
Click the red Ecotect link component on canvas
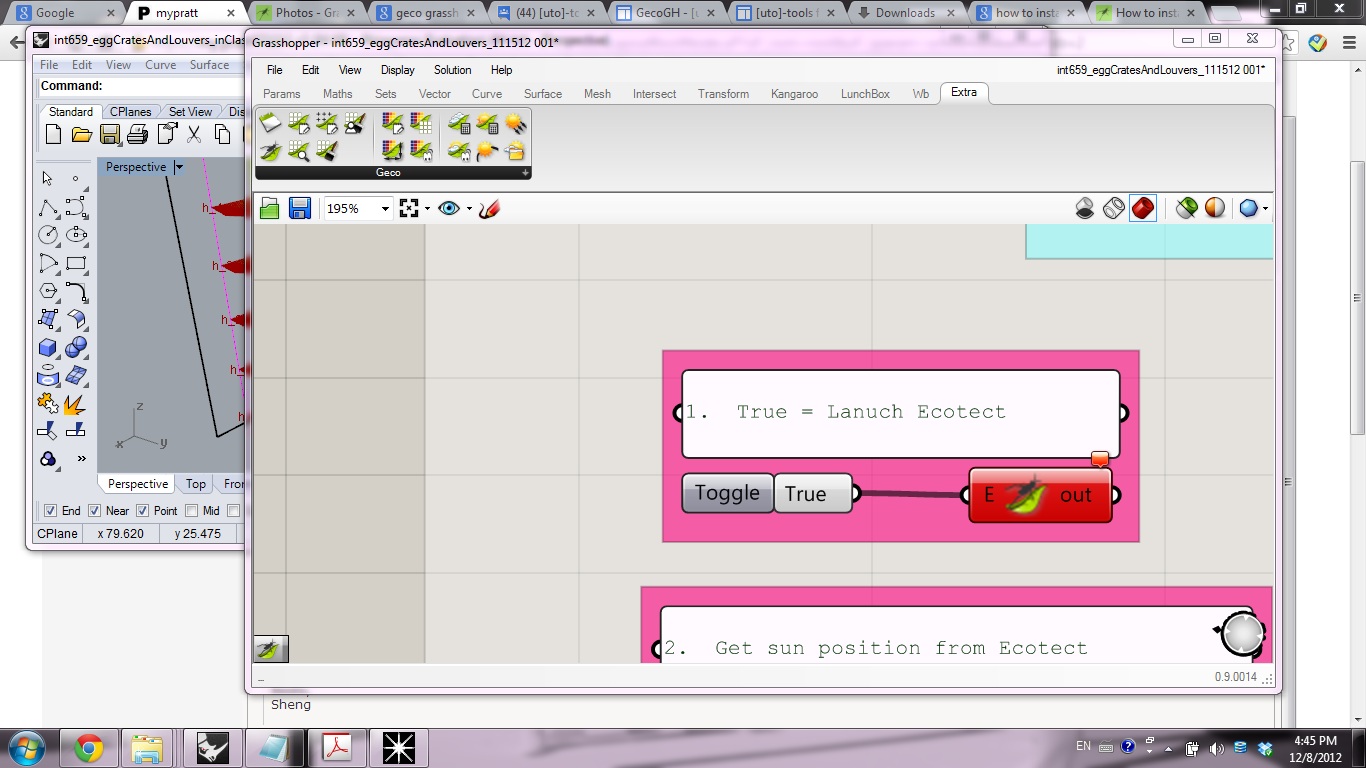[1039, 495]
